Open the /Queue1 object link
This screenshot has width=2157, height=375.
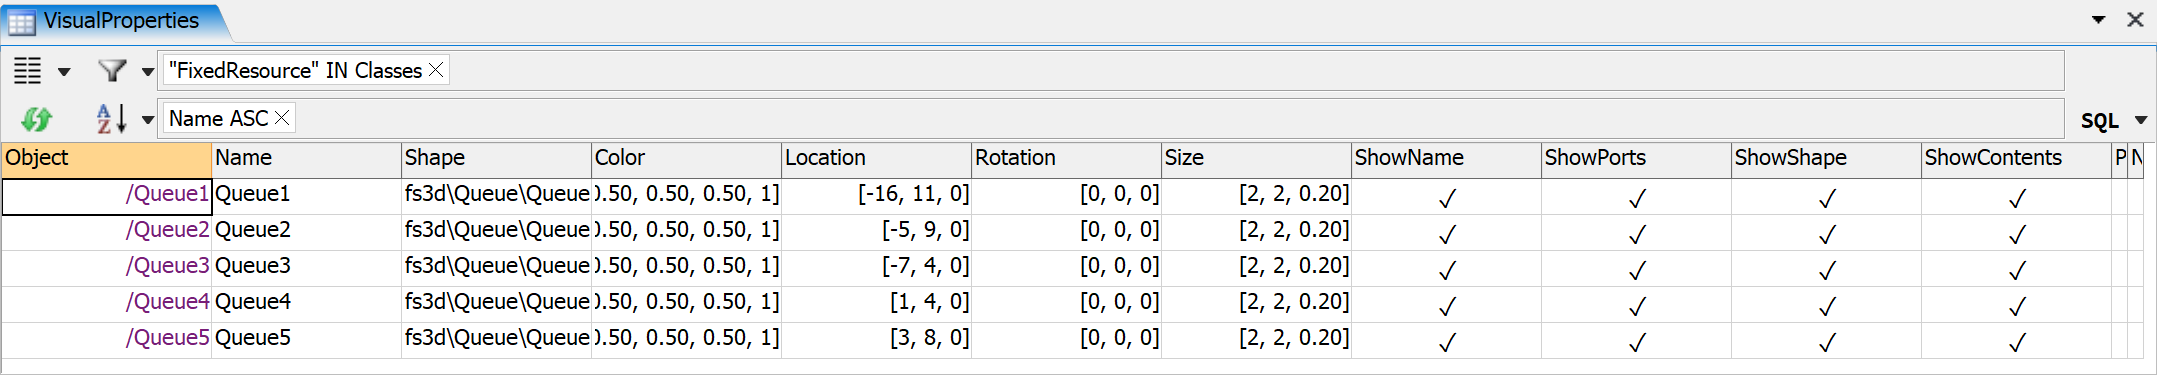tap(167, 194)
